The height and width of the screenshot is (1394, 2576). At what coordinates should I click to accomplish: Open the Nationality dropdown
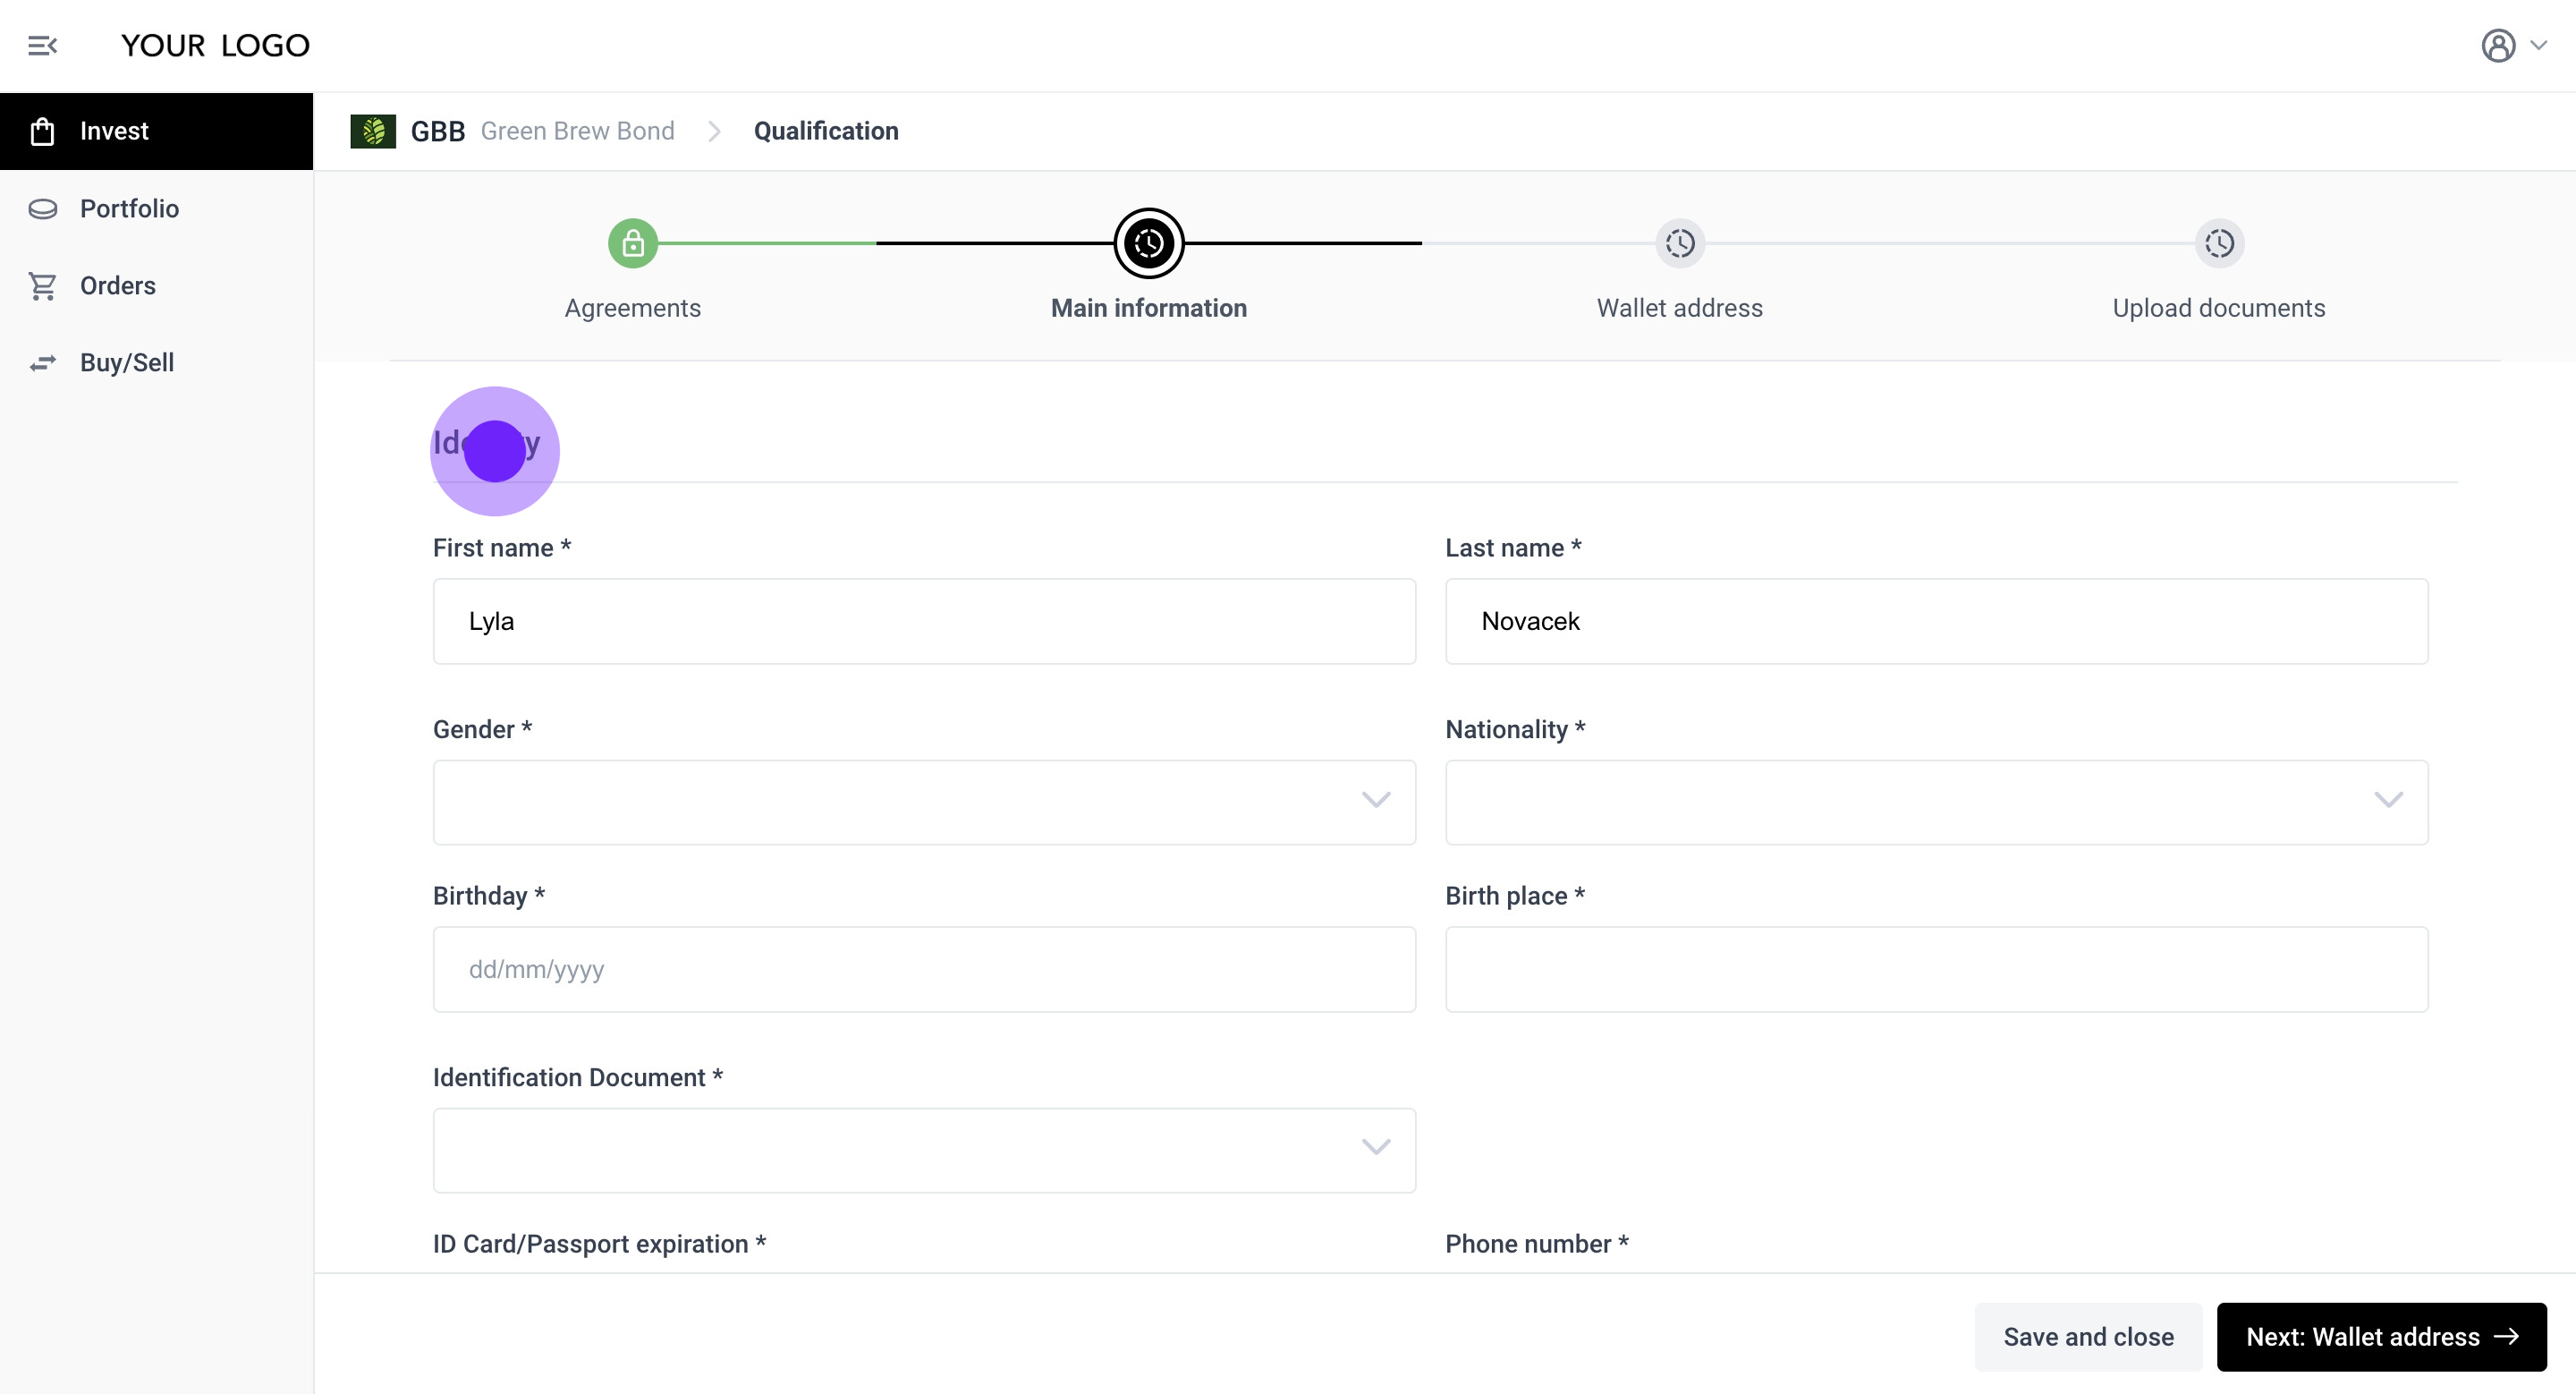(x=1936, y=802)
